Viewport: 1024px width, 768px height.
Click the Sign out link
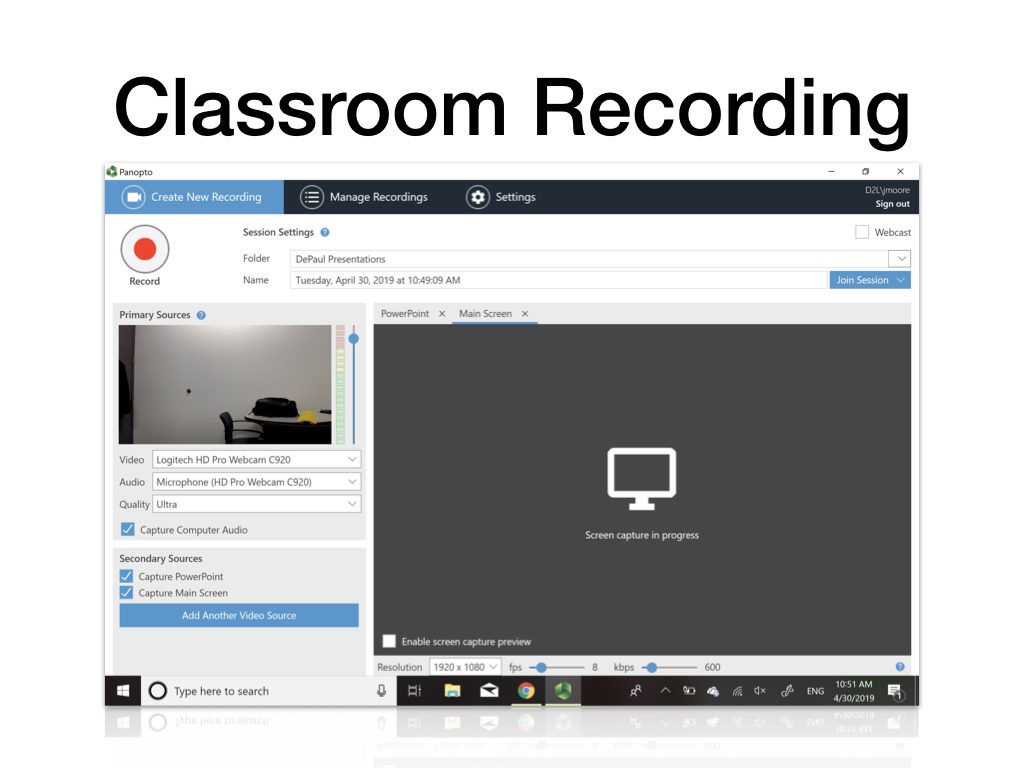tap(892, 204)
